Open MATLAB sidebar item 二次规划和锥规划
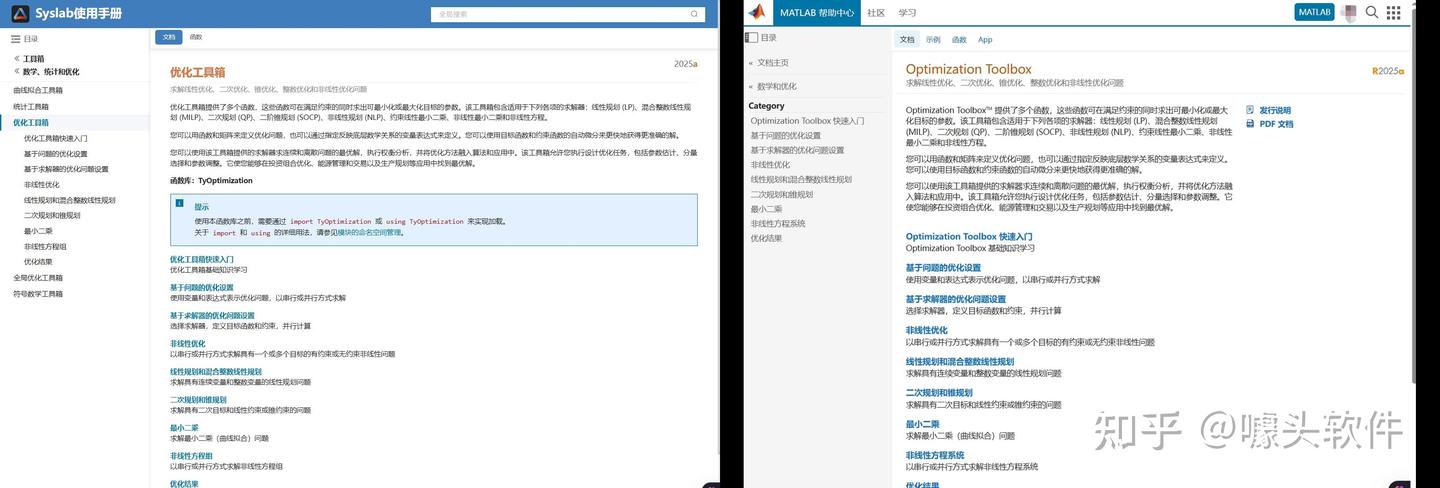1440x488 pixels. tap(782, 194)
